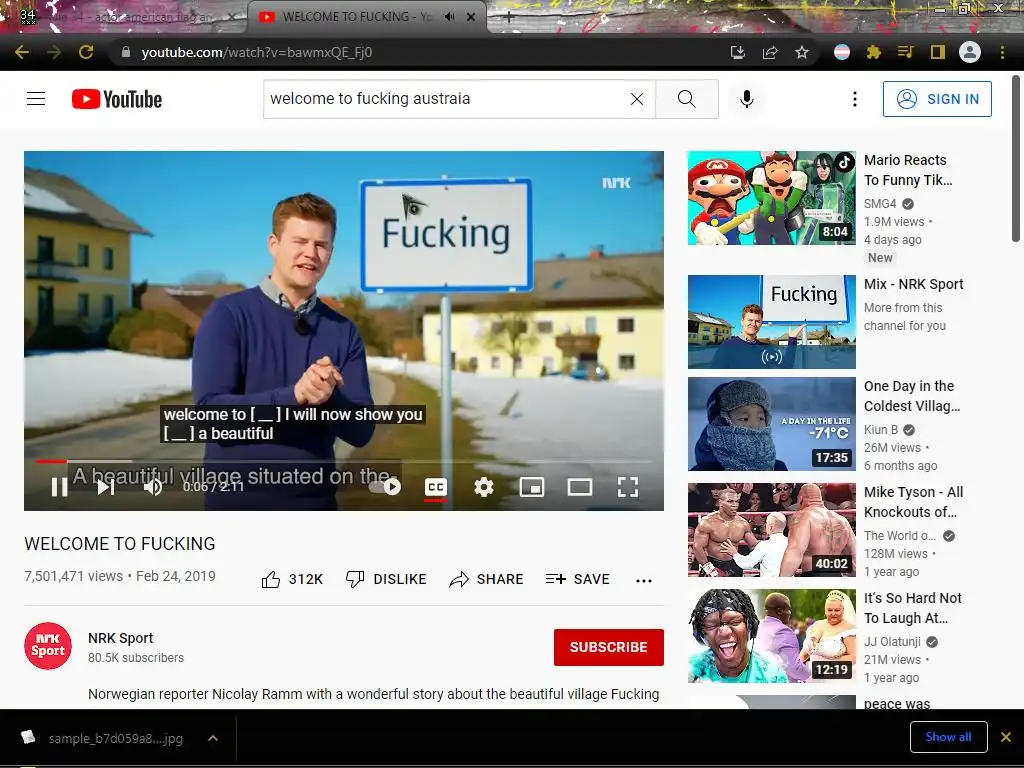Click SAVE to playlist
This screenshot has height=768, width=1024.
click(578, 579)
